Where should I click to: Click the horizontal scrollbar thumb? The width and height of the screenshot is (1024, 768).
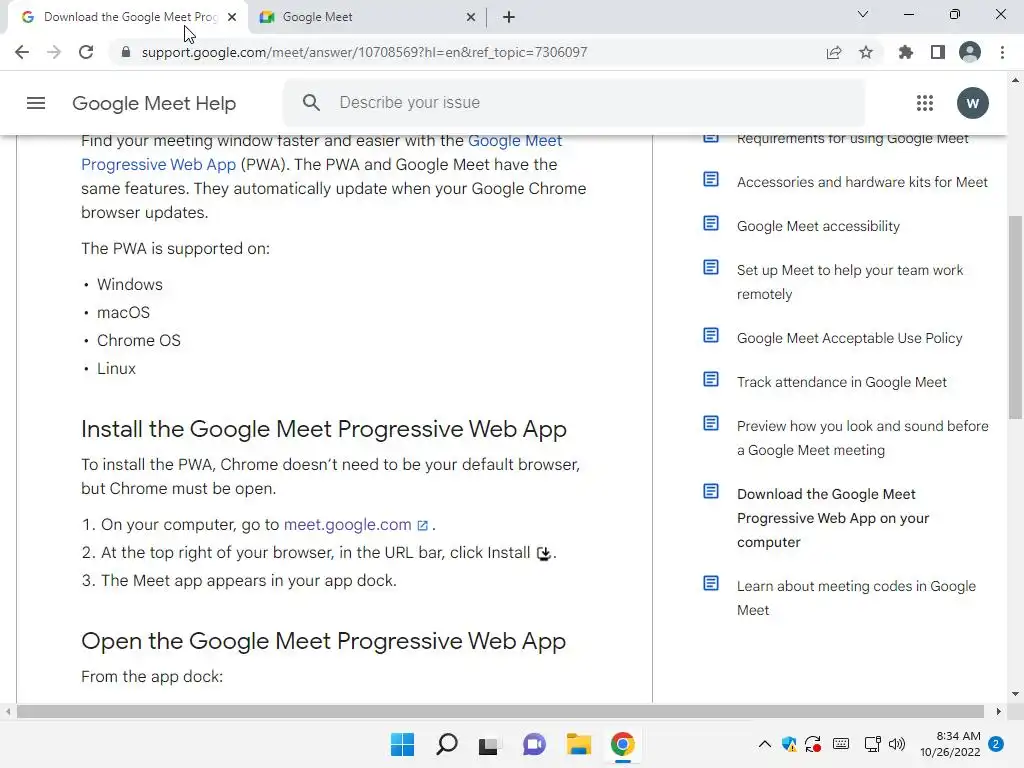point(500,712)
